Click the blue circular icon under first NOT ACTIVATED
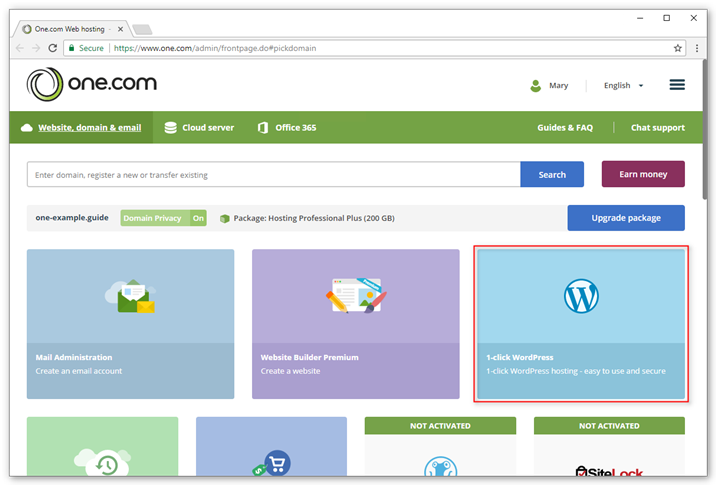Viewport: 716px width, 485px height. (440, 467)
